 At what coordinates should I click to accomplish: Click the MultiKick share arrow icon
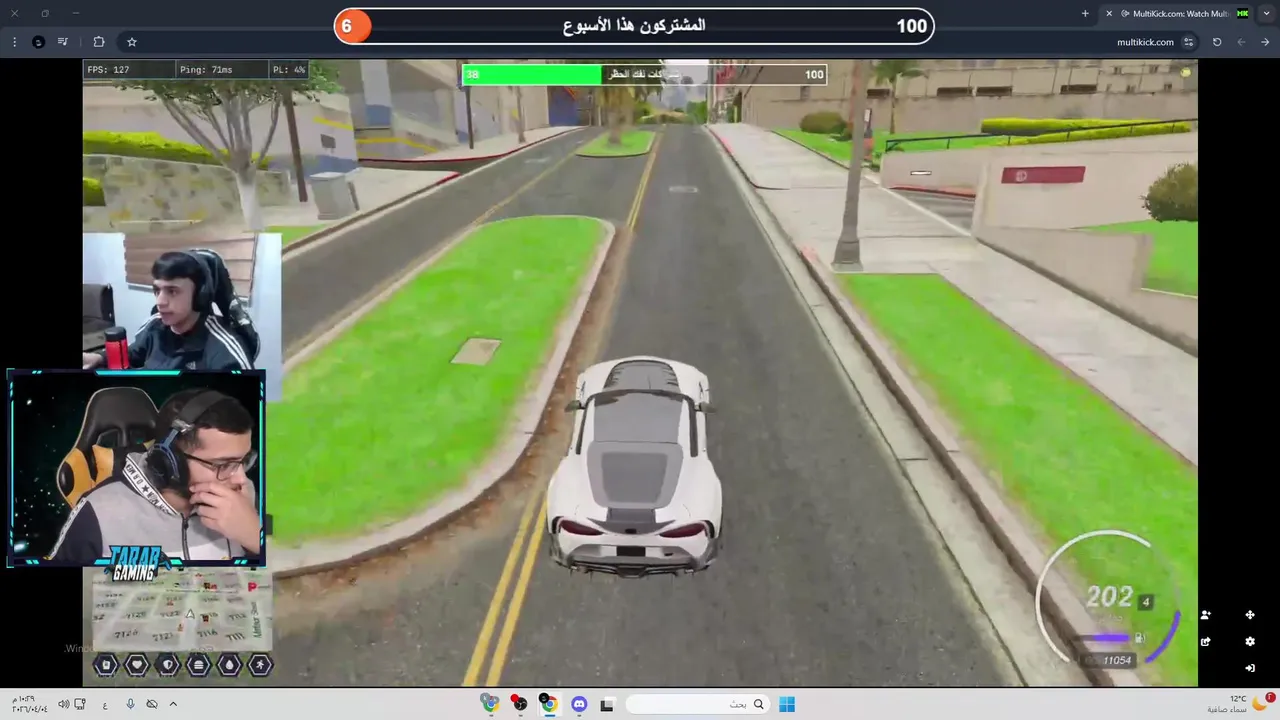[x=1205, y=642]
